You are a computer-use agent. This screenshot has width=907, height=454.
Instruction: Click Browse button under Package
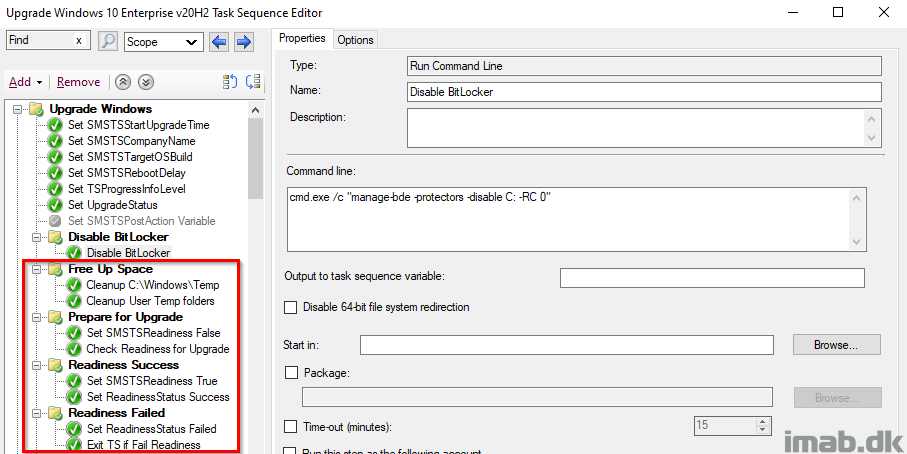tap(836, 398)
